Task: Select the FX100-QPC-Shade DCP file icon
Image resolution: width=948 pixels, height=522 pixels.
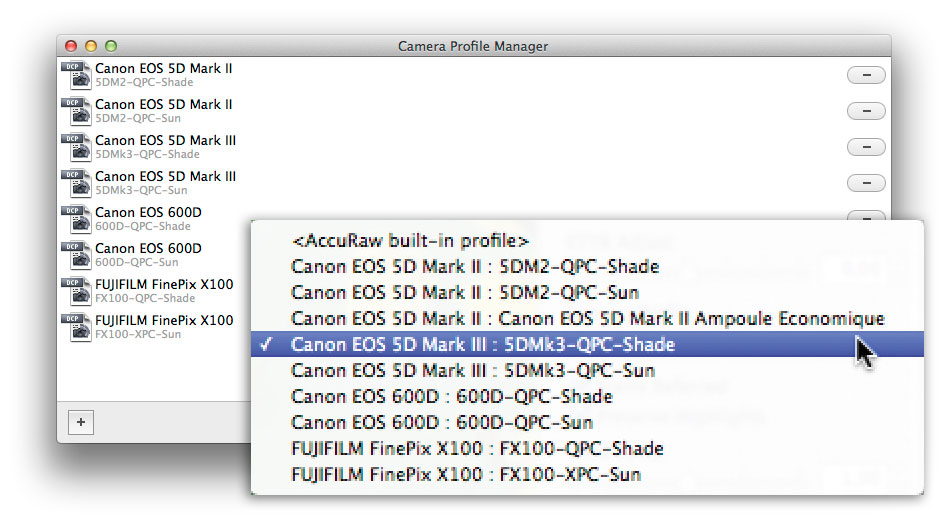Action: pos(76,291)
